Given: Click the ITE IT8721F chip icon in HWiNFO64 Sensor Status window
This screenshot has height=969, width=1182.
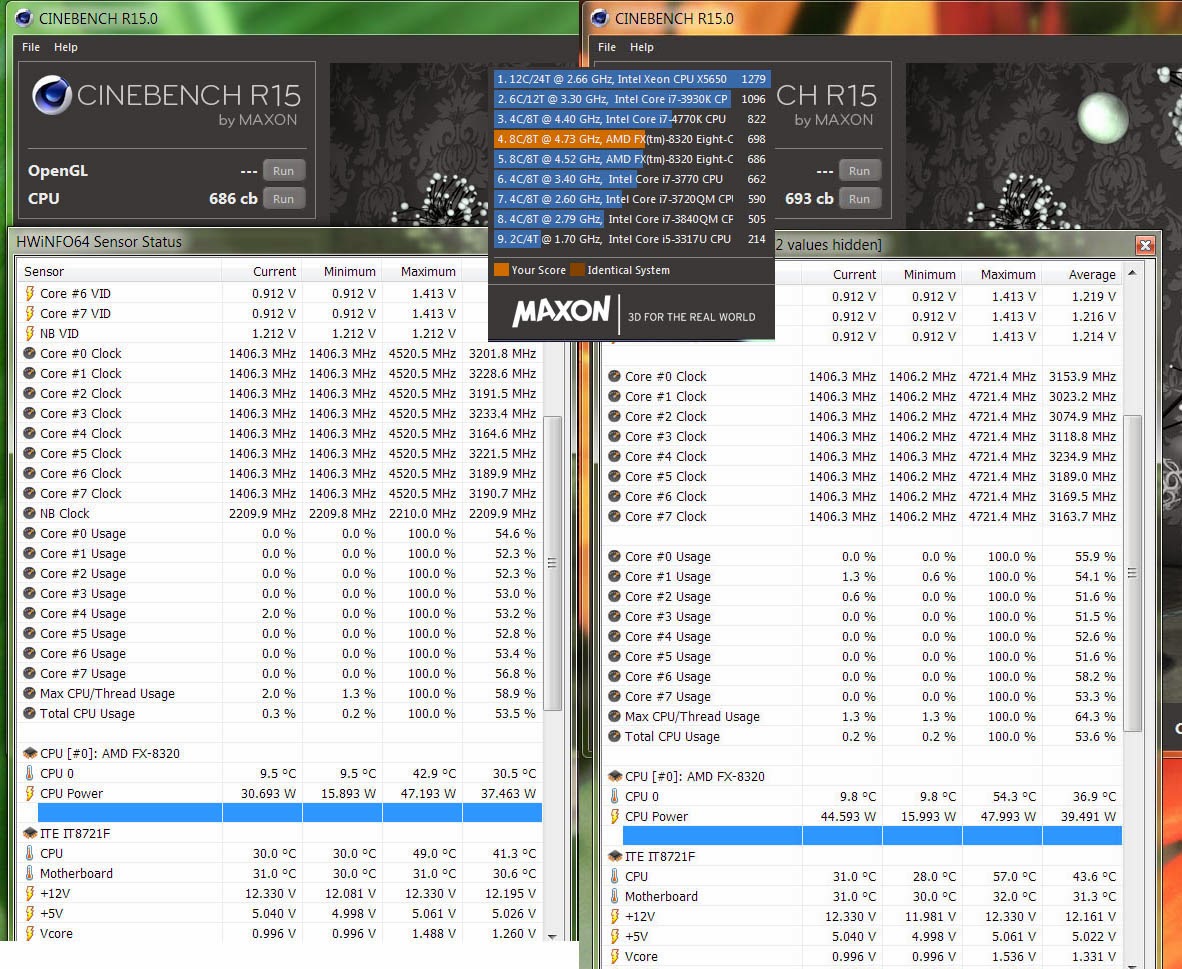Looking at the screenshot, I should (x=30, y=833).
